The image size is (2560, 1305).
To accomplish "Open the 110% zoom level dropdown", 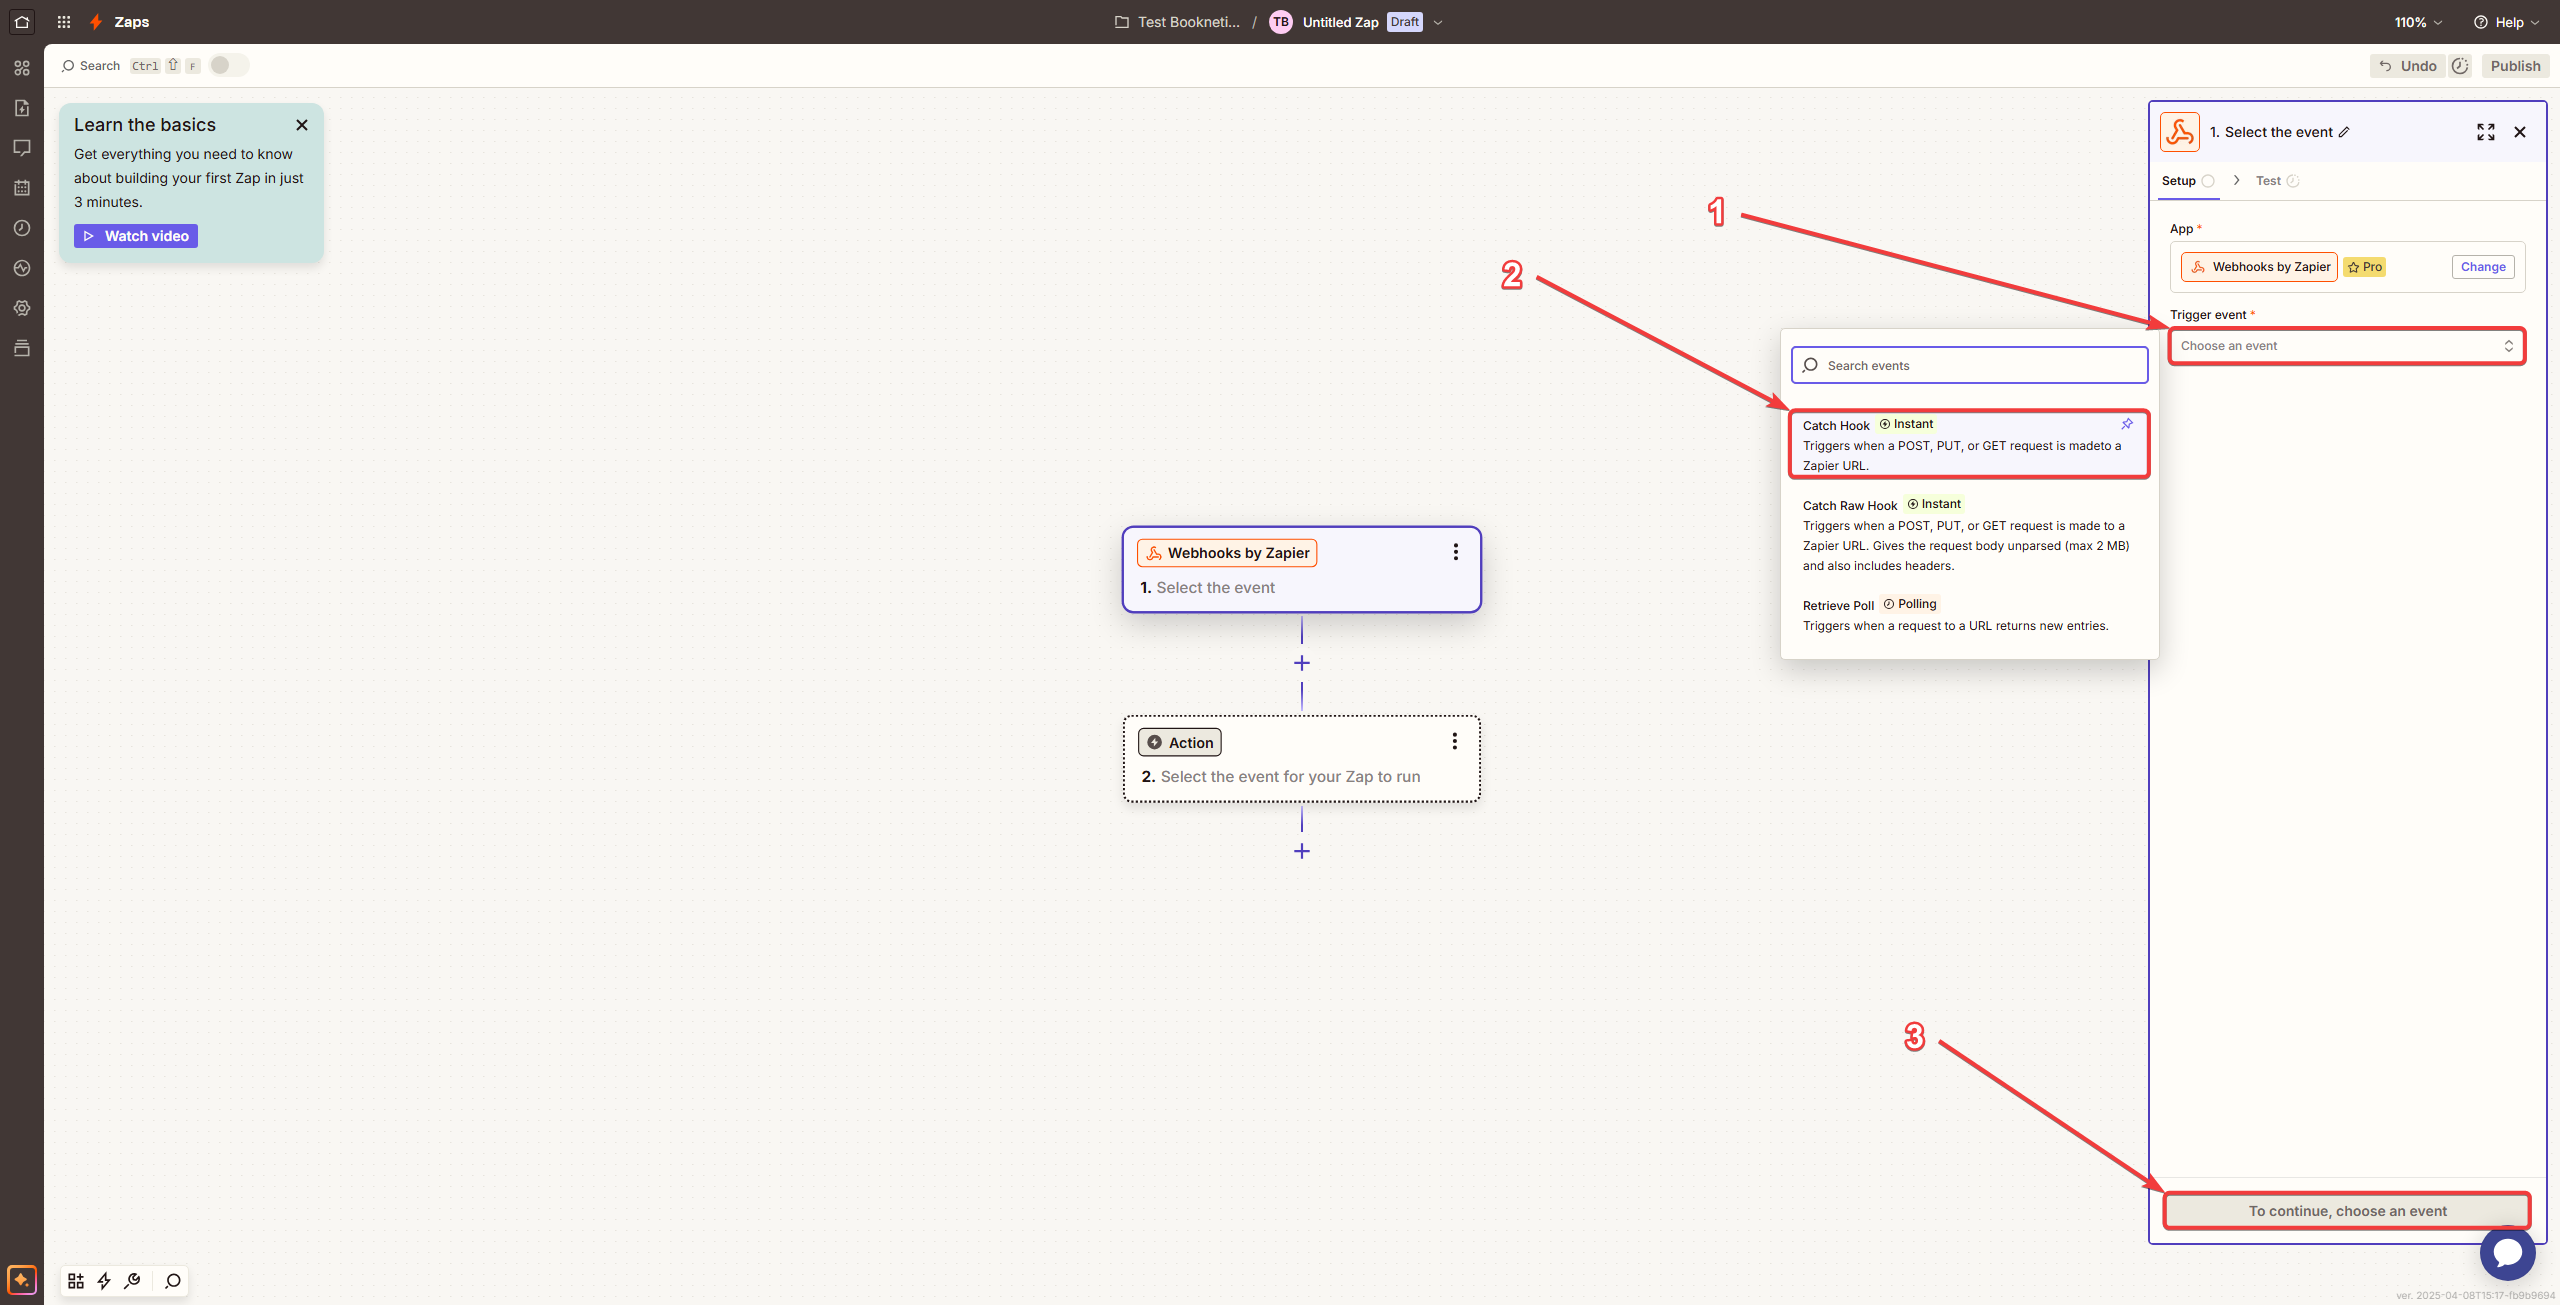I will pos(2419,22).
